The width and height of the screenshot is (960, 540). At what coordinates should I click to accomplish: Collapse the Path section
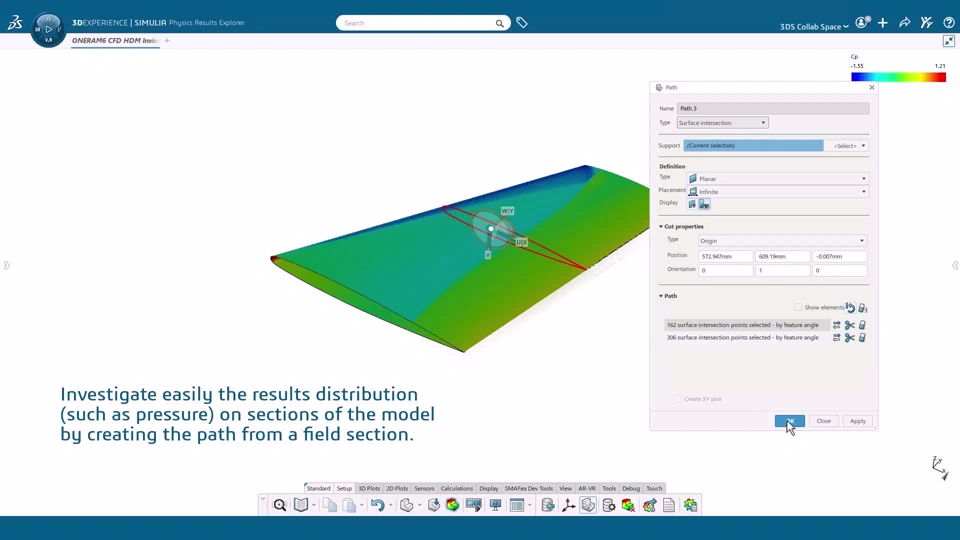click(x=661, y=296)
